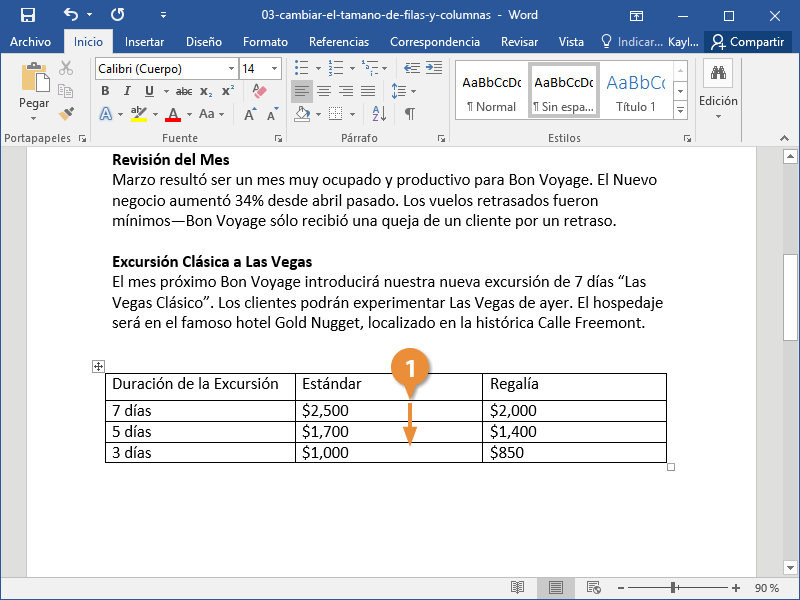Expand the underline style arrow
800x600 pixels.
(166, 91)
